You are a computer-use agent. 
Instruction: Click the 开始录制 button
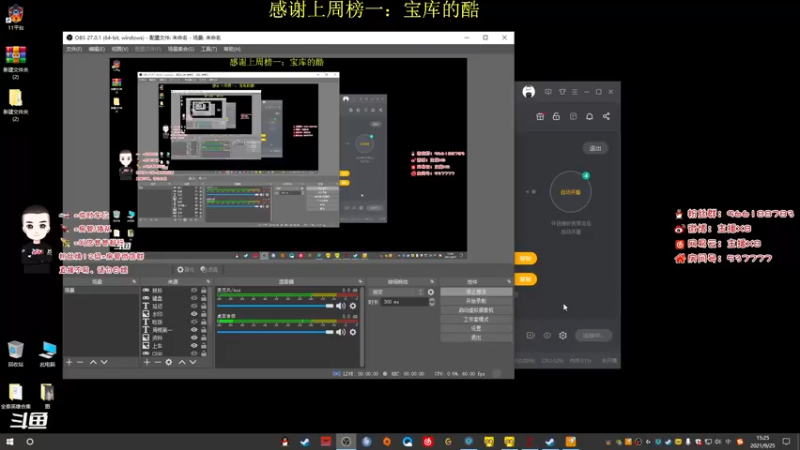point(476,301)
